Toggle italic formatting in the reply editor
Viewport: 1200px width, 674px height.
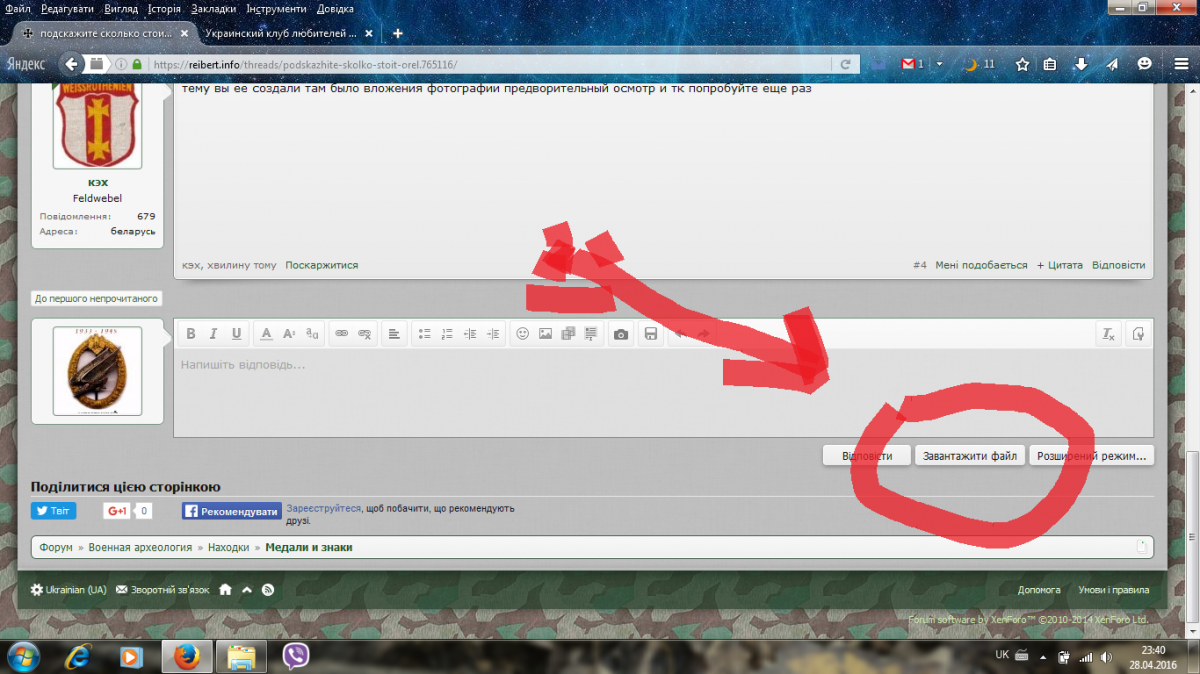tap(213, 334)
